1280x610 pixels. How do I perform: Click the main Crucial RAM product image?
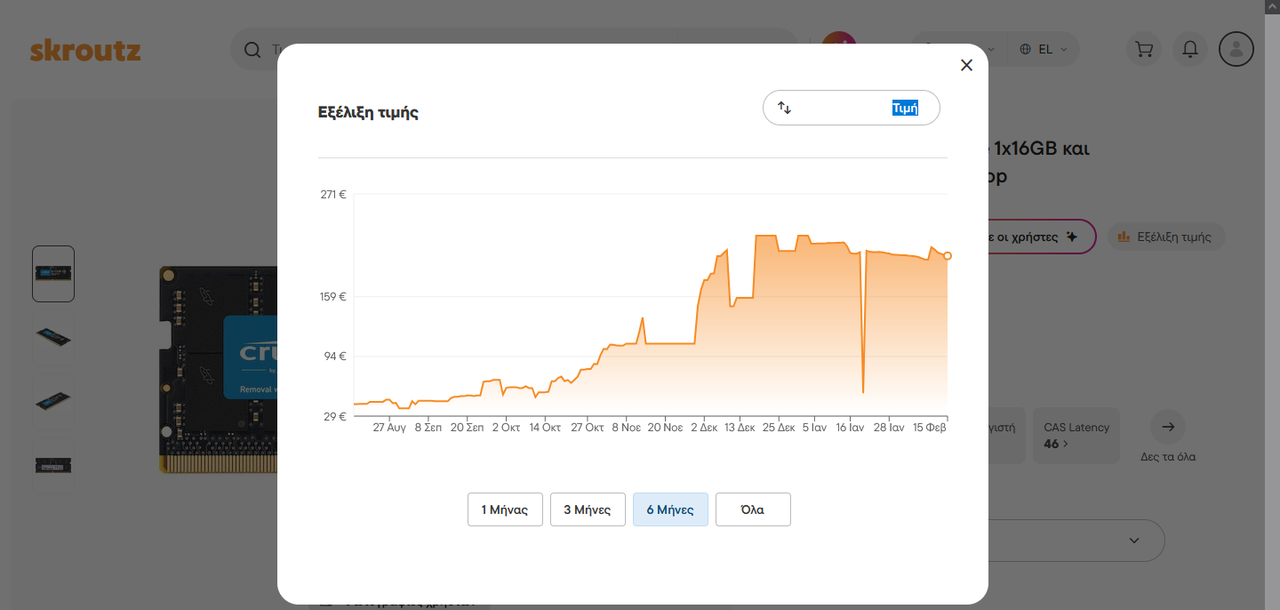[x=218, y=369]
